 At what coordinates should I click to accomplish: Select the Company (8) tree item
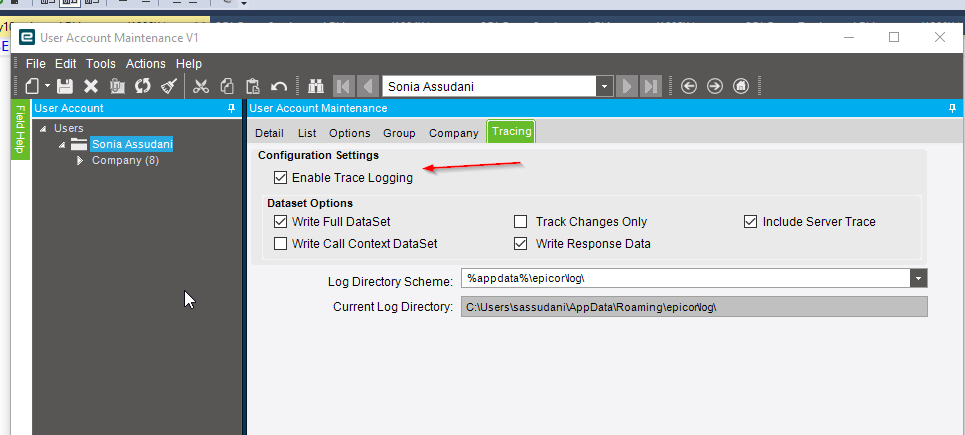coord(126,161)
